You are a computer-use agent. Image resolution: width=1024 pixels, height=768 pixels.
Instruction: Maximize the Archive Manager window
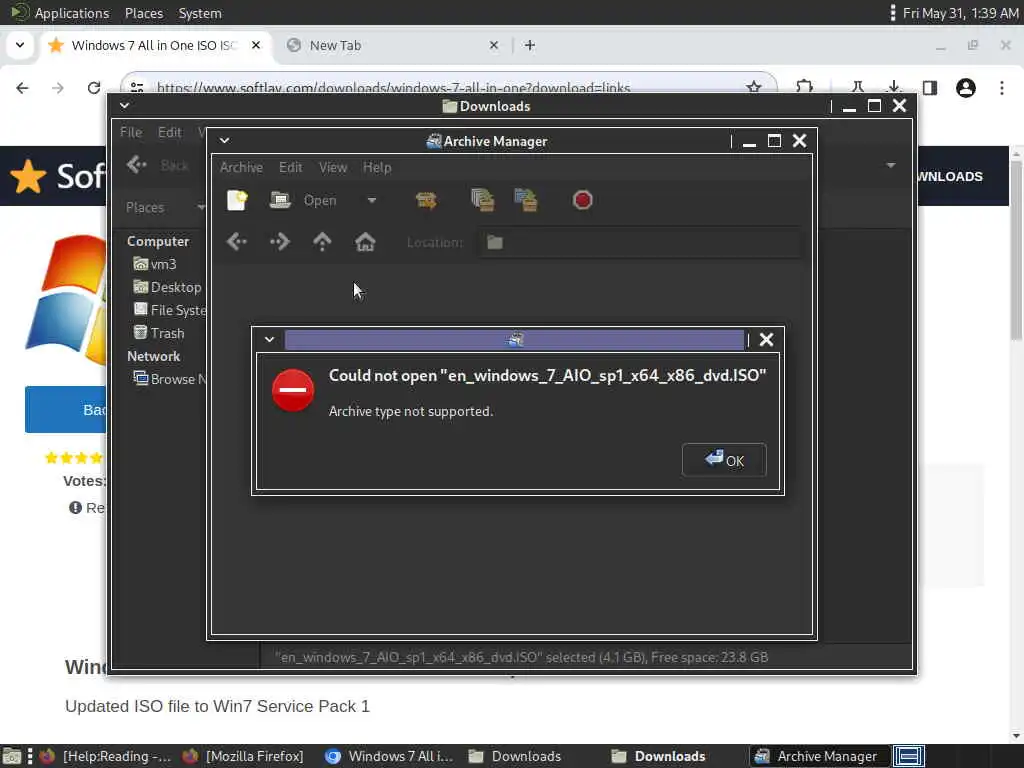click(775, 140)
